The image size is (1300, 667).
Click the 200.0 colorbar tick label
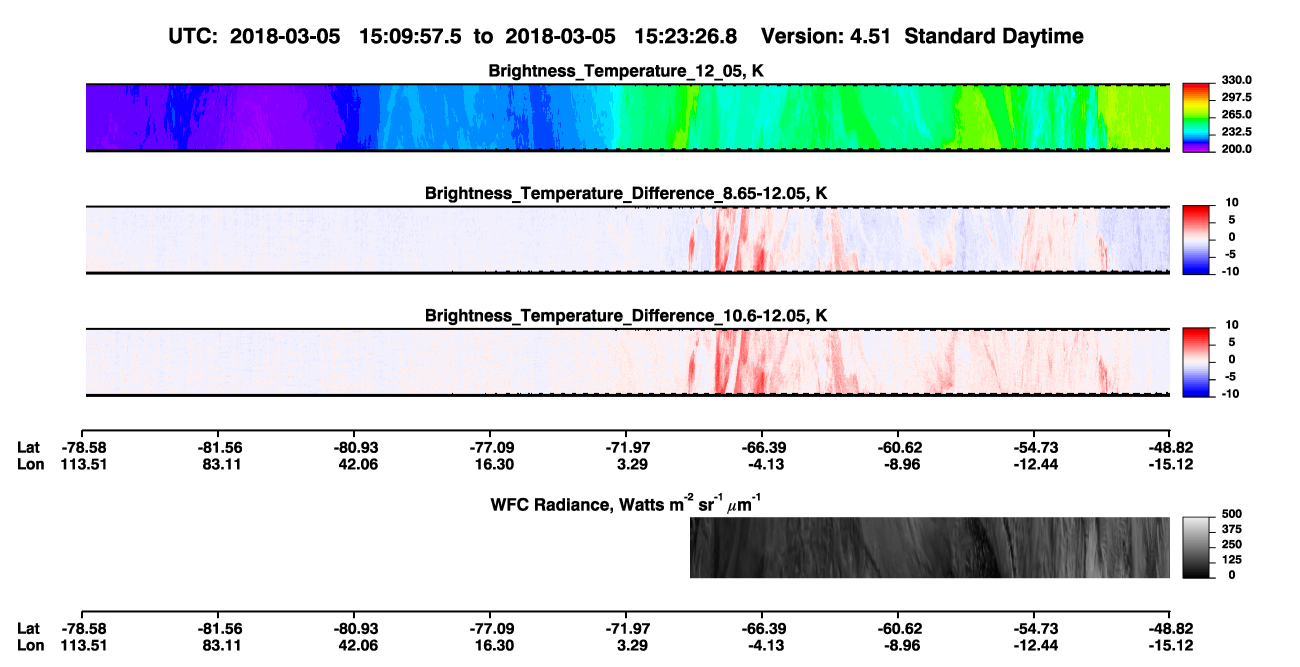(x=1237, y=148)
